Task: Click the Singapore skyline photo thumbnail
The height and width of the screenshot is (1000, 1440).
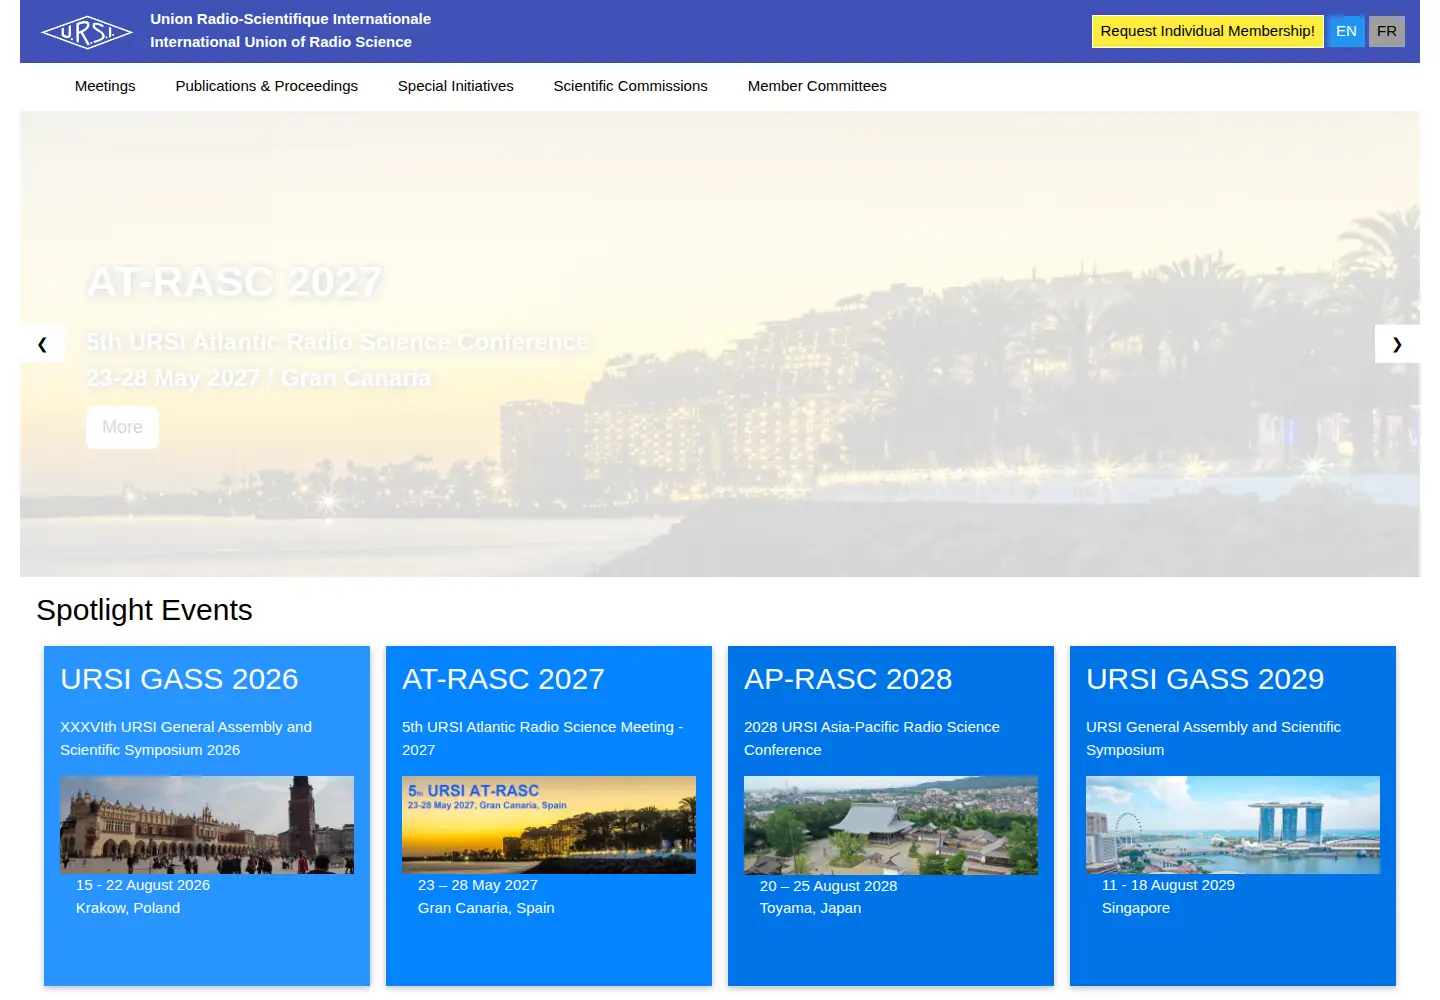Action: (1233, 825)
